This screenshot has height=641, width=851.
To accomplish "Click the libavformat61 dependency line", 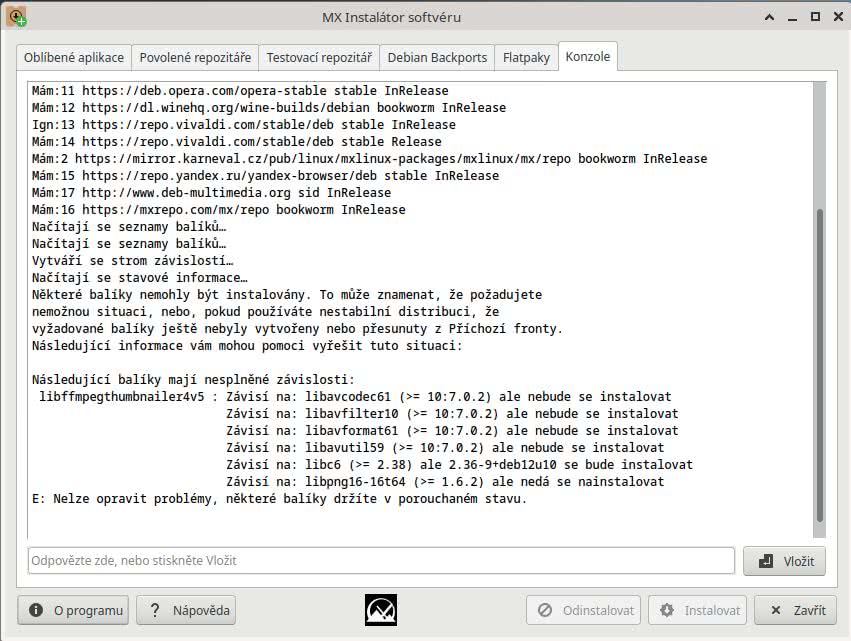I will 452,430.
